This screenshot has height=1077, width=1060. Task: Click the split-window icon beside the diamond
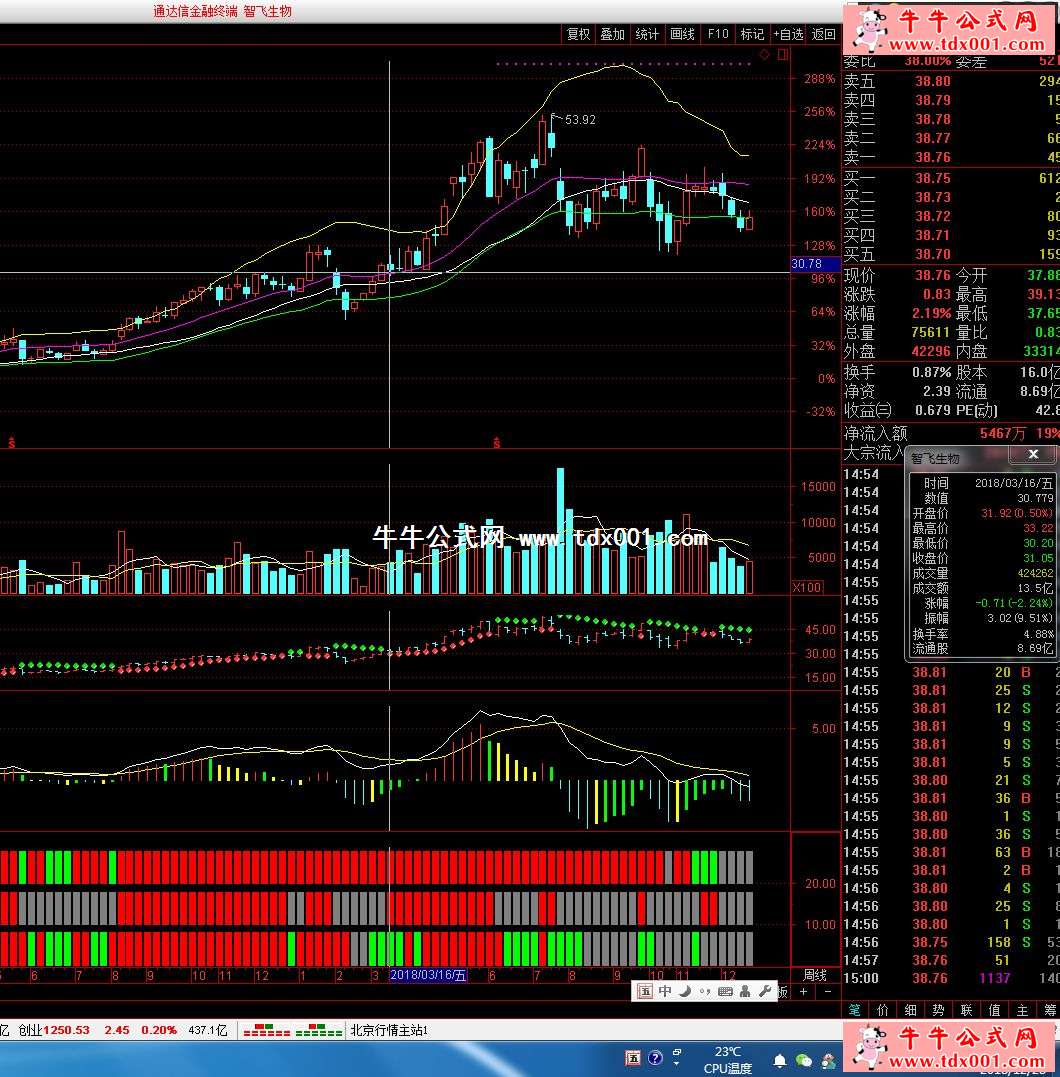[783, 54]
